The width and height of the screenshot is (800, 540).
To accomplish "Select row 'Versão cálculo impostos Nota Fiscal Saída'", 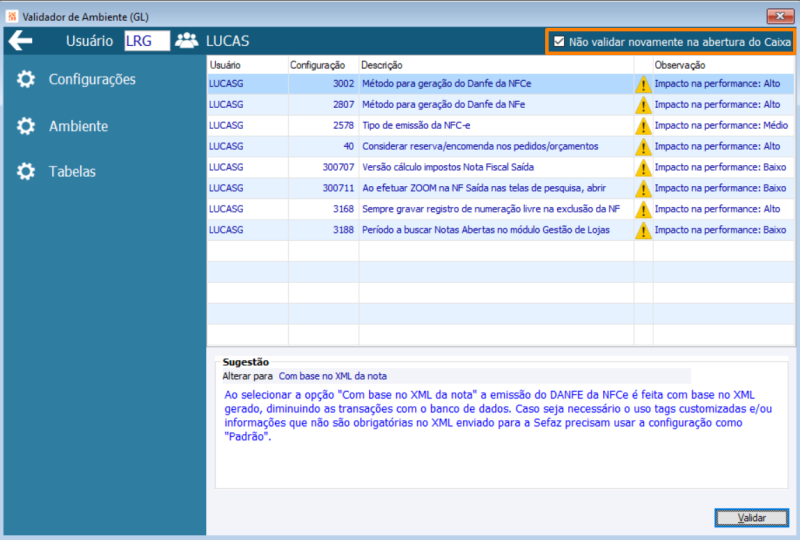I will coord(501,167).
